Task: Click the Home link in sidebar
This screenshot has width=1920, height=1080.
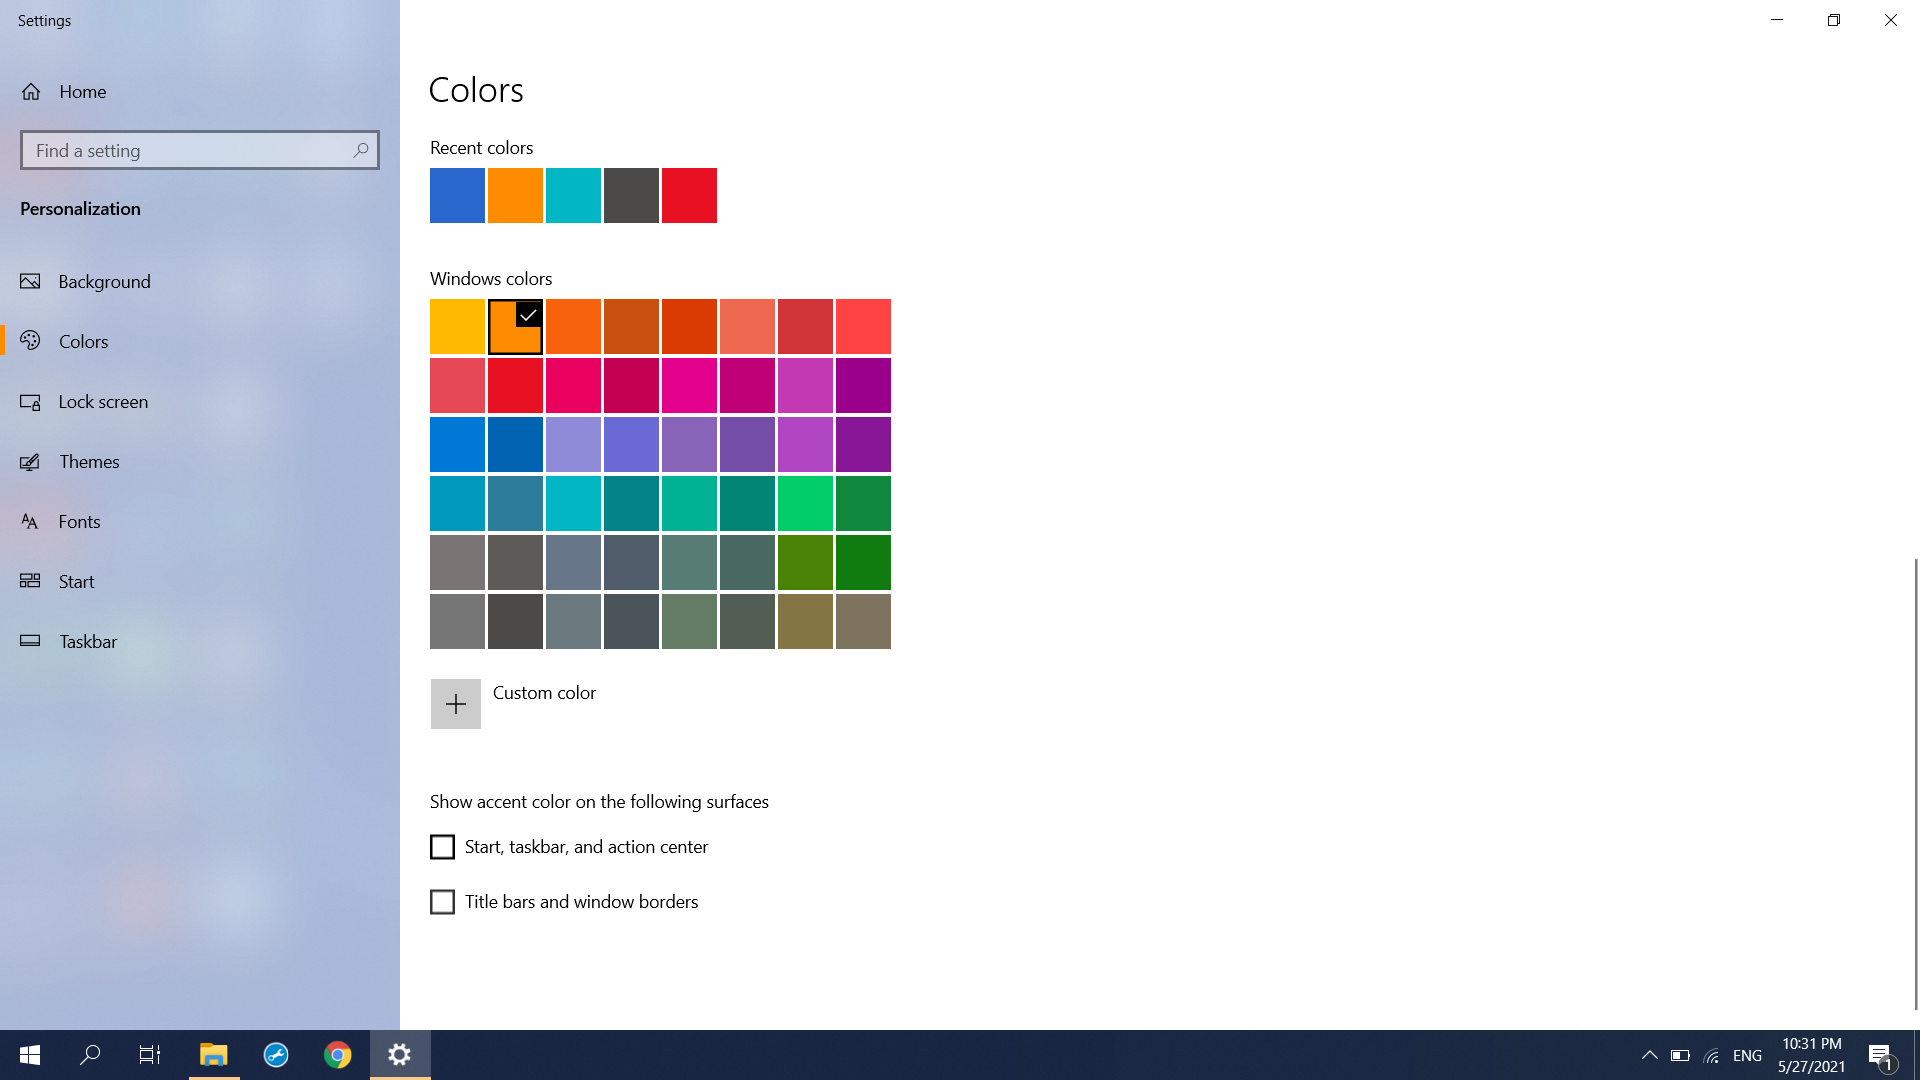Action: point(83,92)
